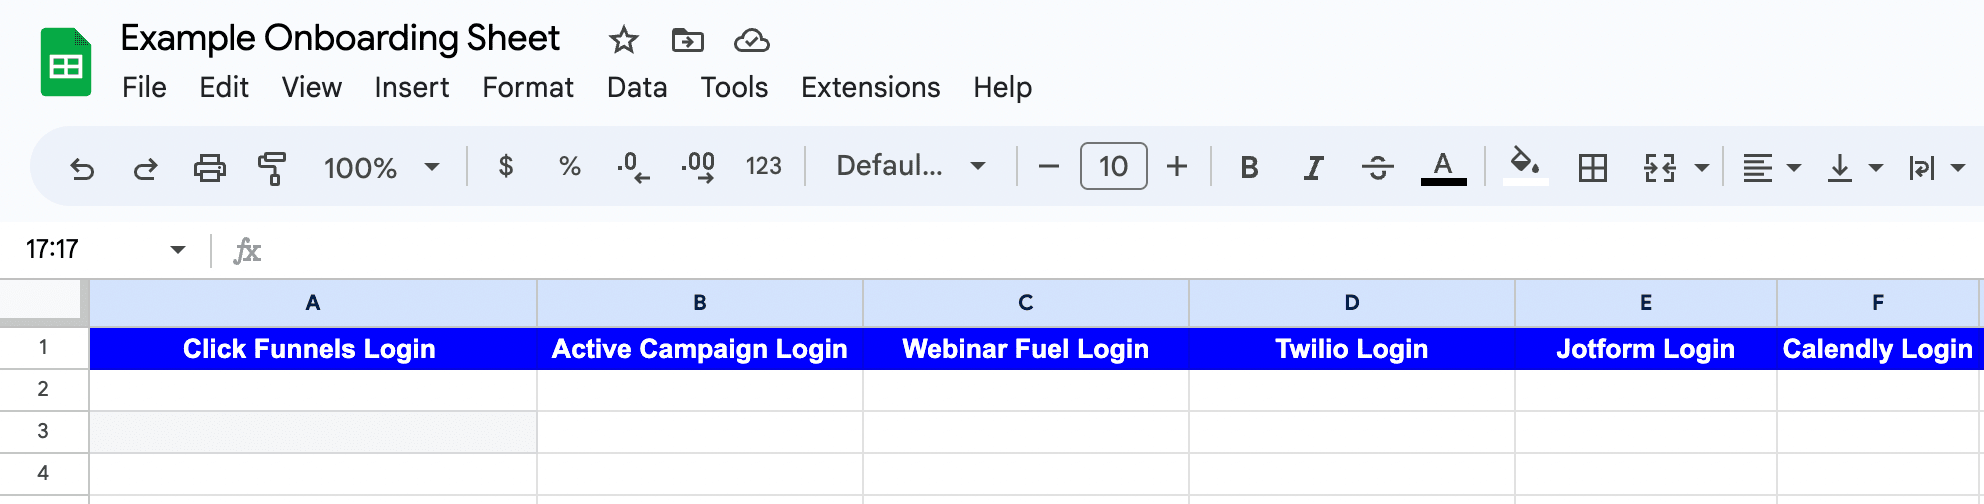Toggle bold formatting
This screenshot has width=1984, height=504.
[x=1249, y=168]
